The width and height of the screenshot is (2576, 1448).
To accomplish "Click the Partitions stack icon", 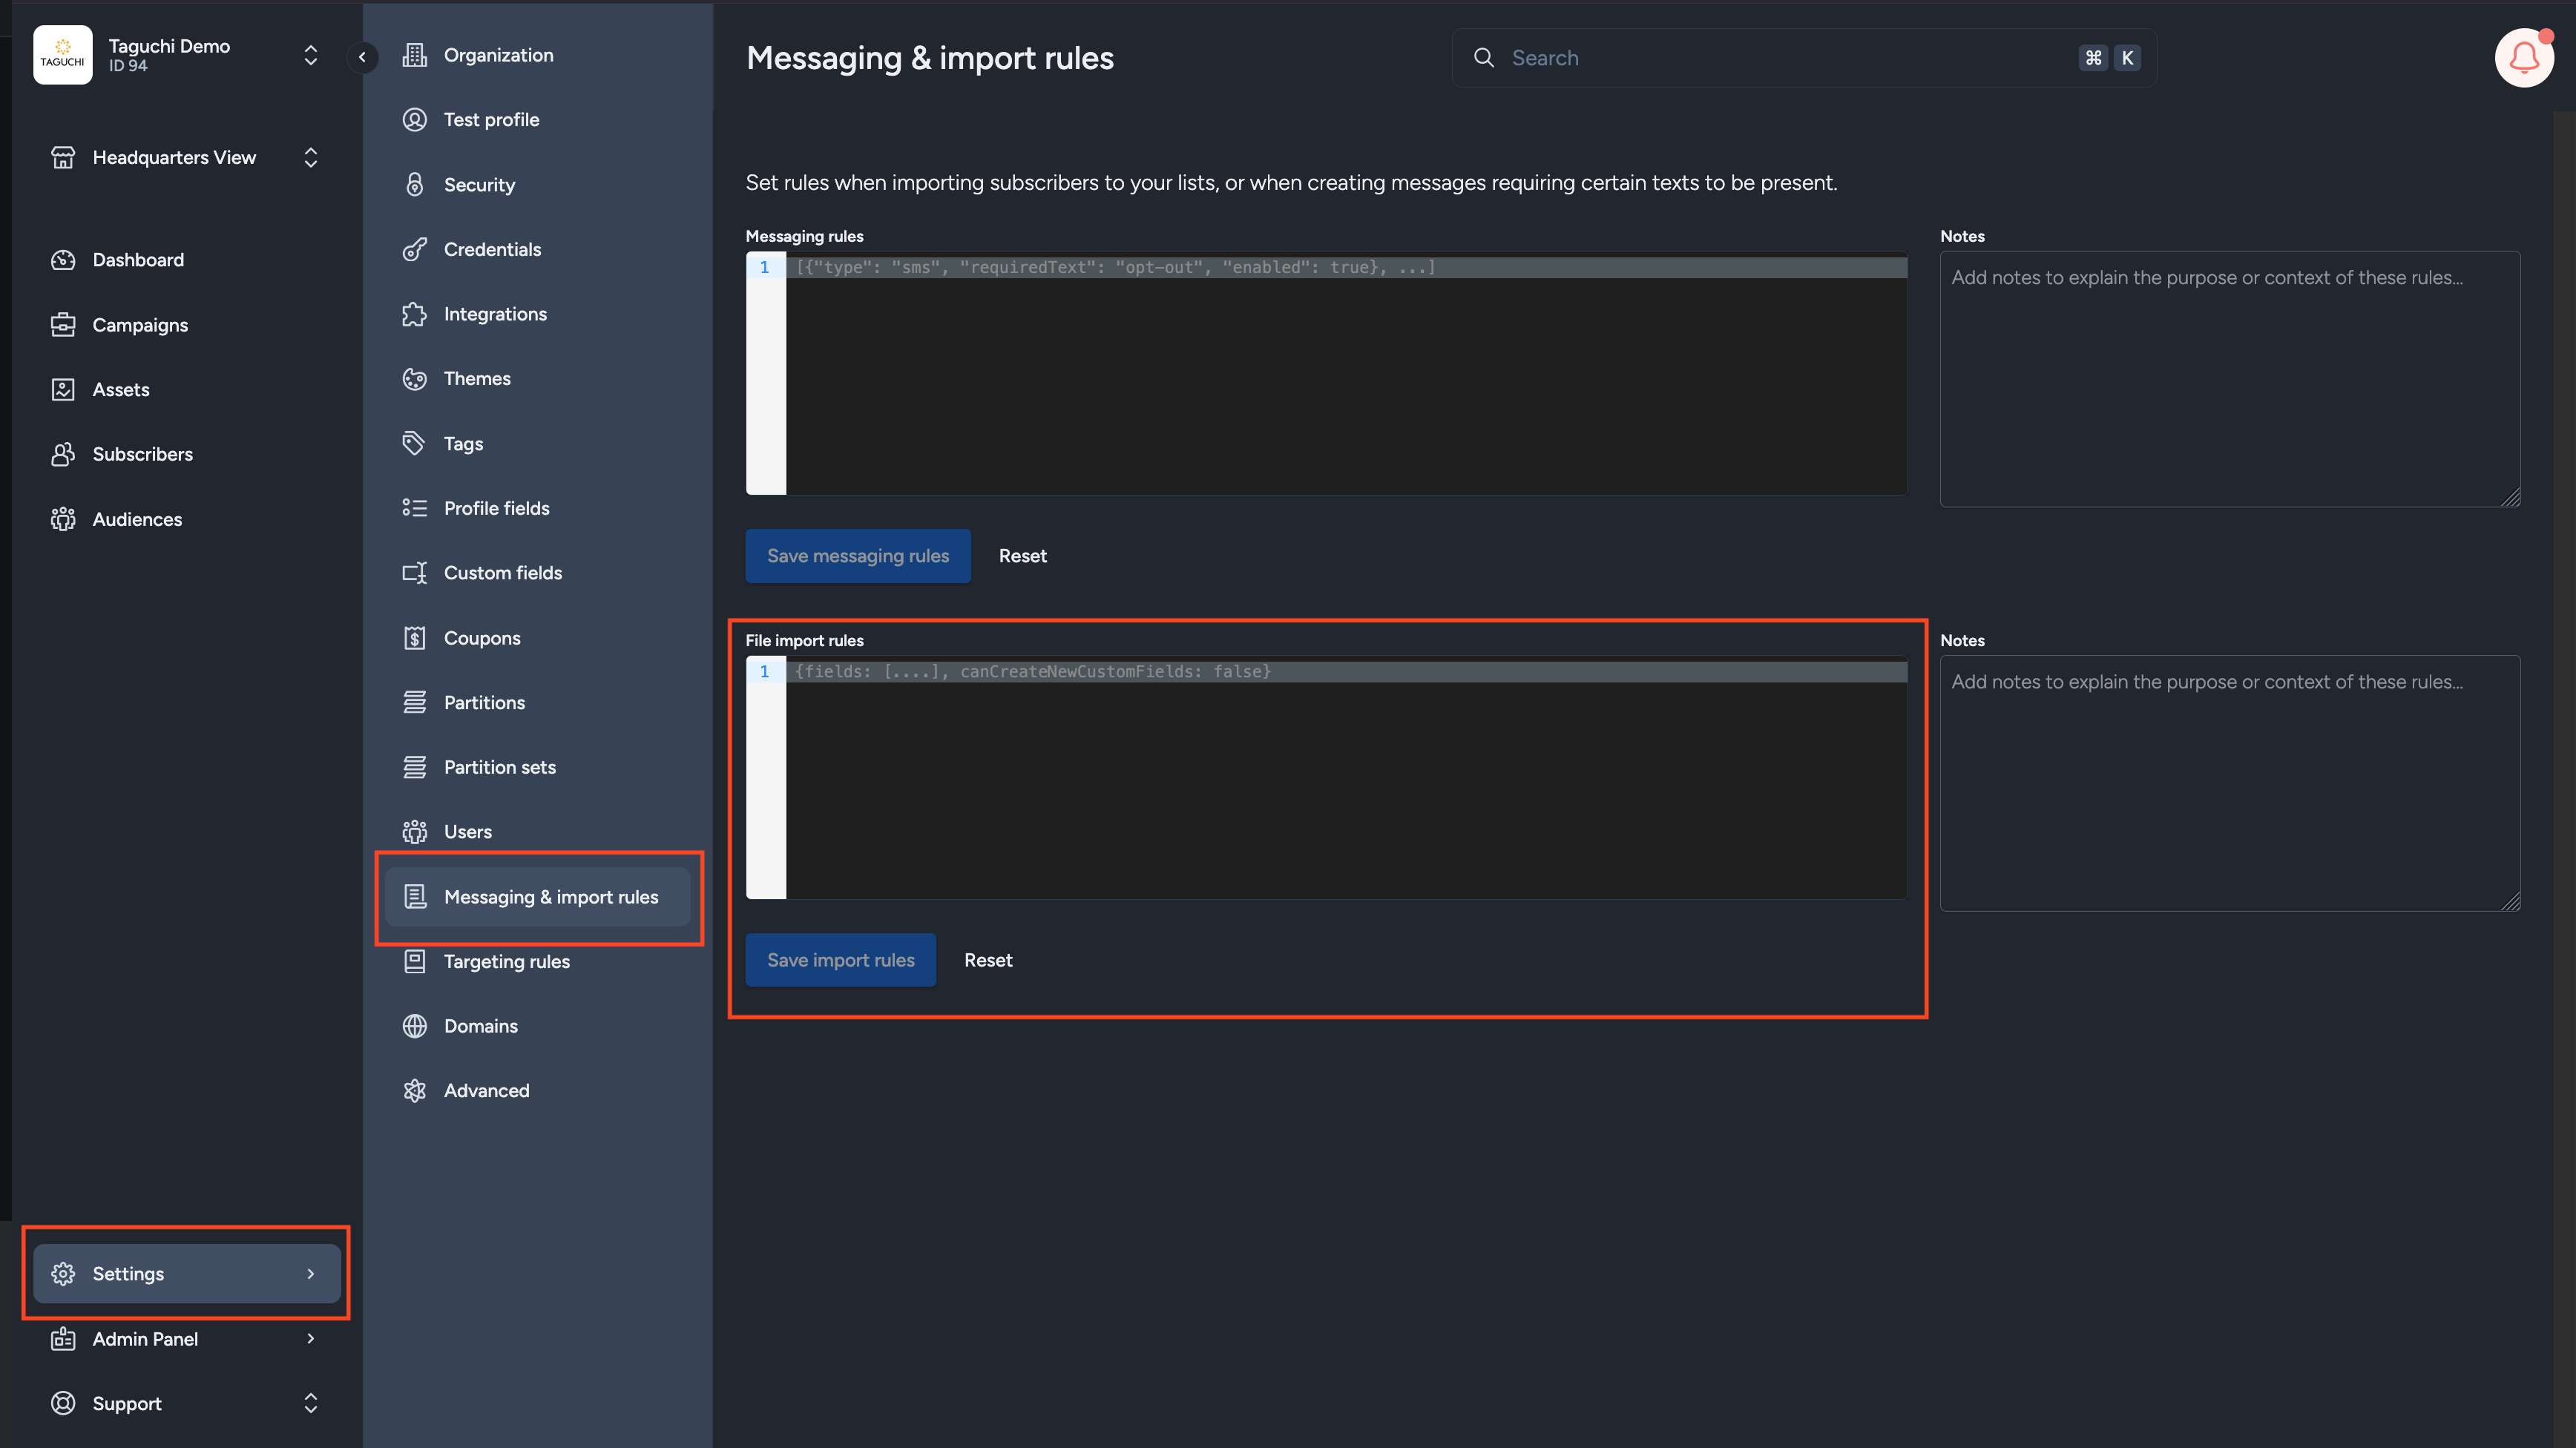I will 414,702.
